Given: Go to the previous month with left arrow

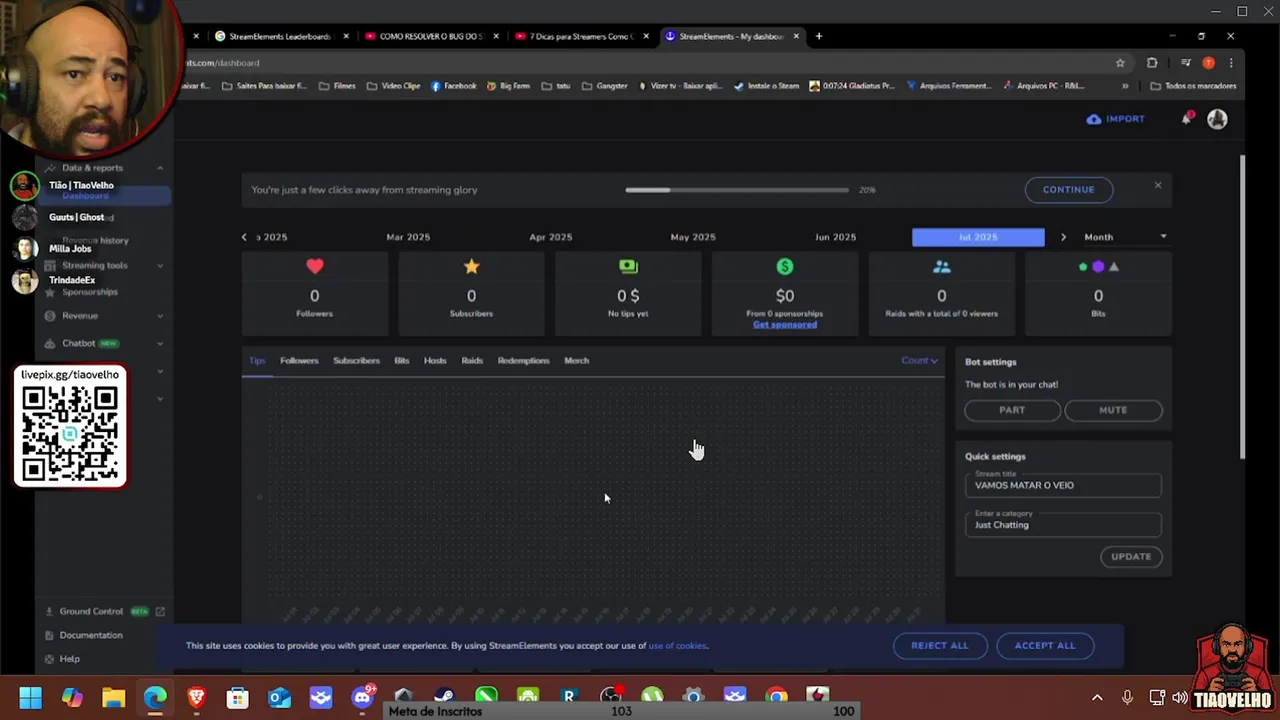Looking at the screenshot, I should 244,237.
